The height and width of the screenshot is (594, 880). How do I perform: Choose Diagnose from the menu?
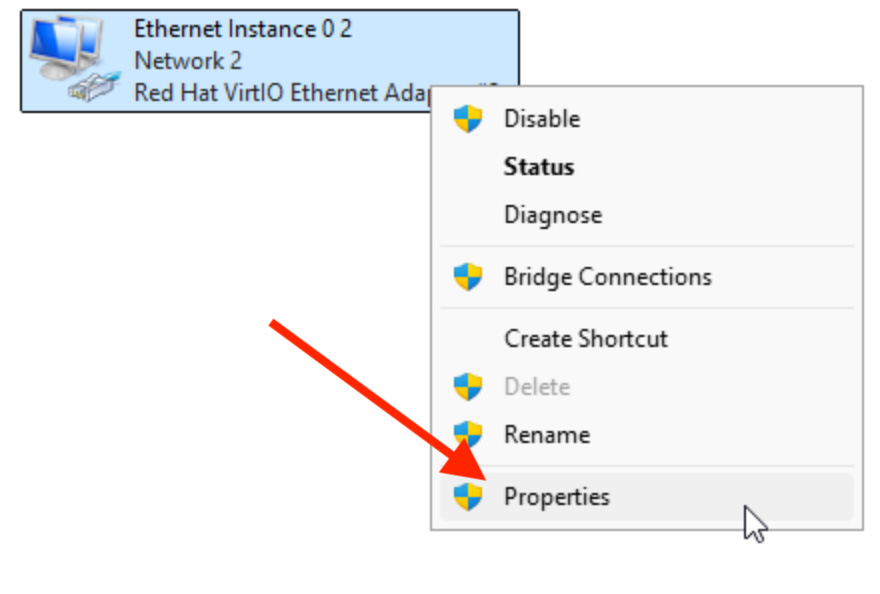point(551,214)
